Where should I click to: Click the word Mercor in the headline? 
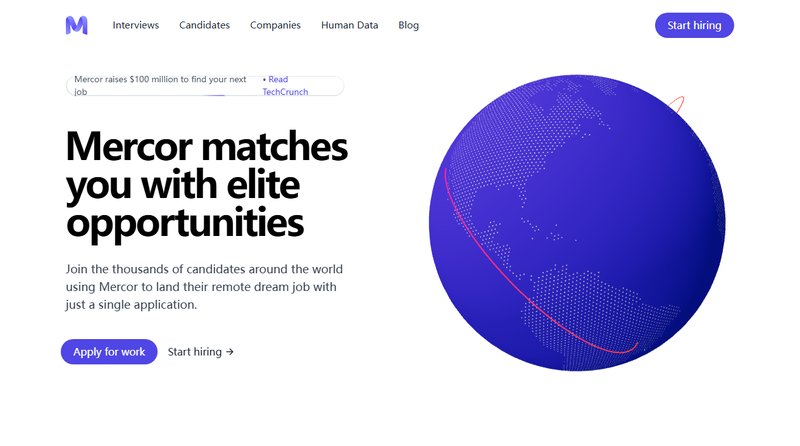(x=130, y=146)
